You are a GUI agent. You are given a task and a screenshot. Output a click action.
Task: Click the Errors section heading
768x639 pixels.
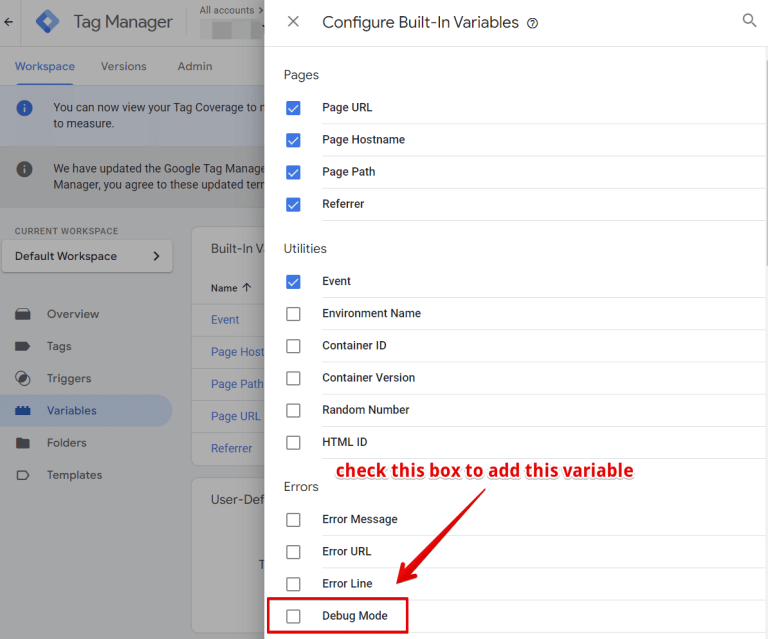click(x=301, y=487)
